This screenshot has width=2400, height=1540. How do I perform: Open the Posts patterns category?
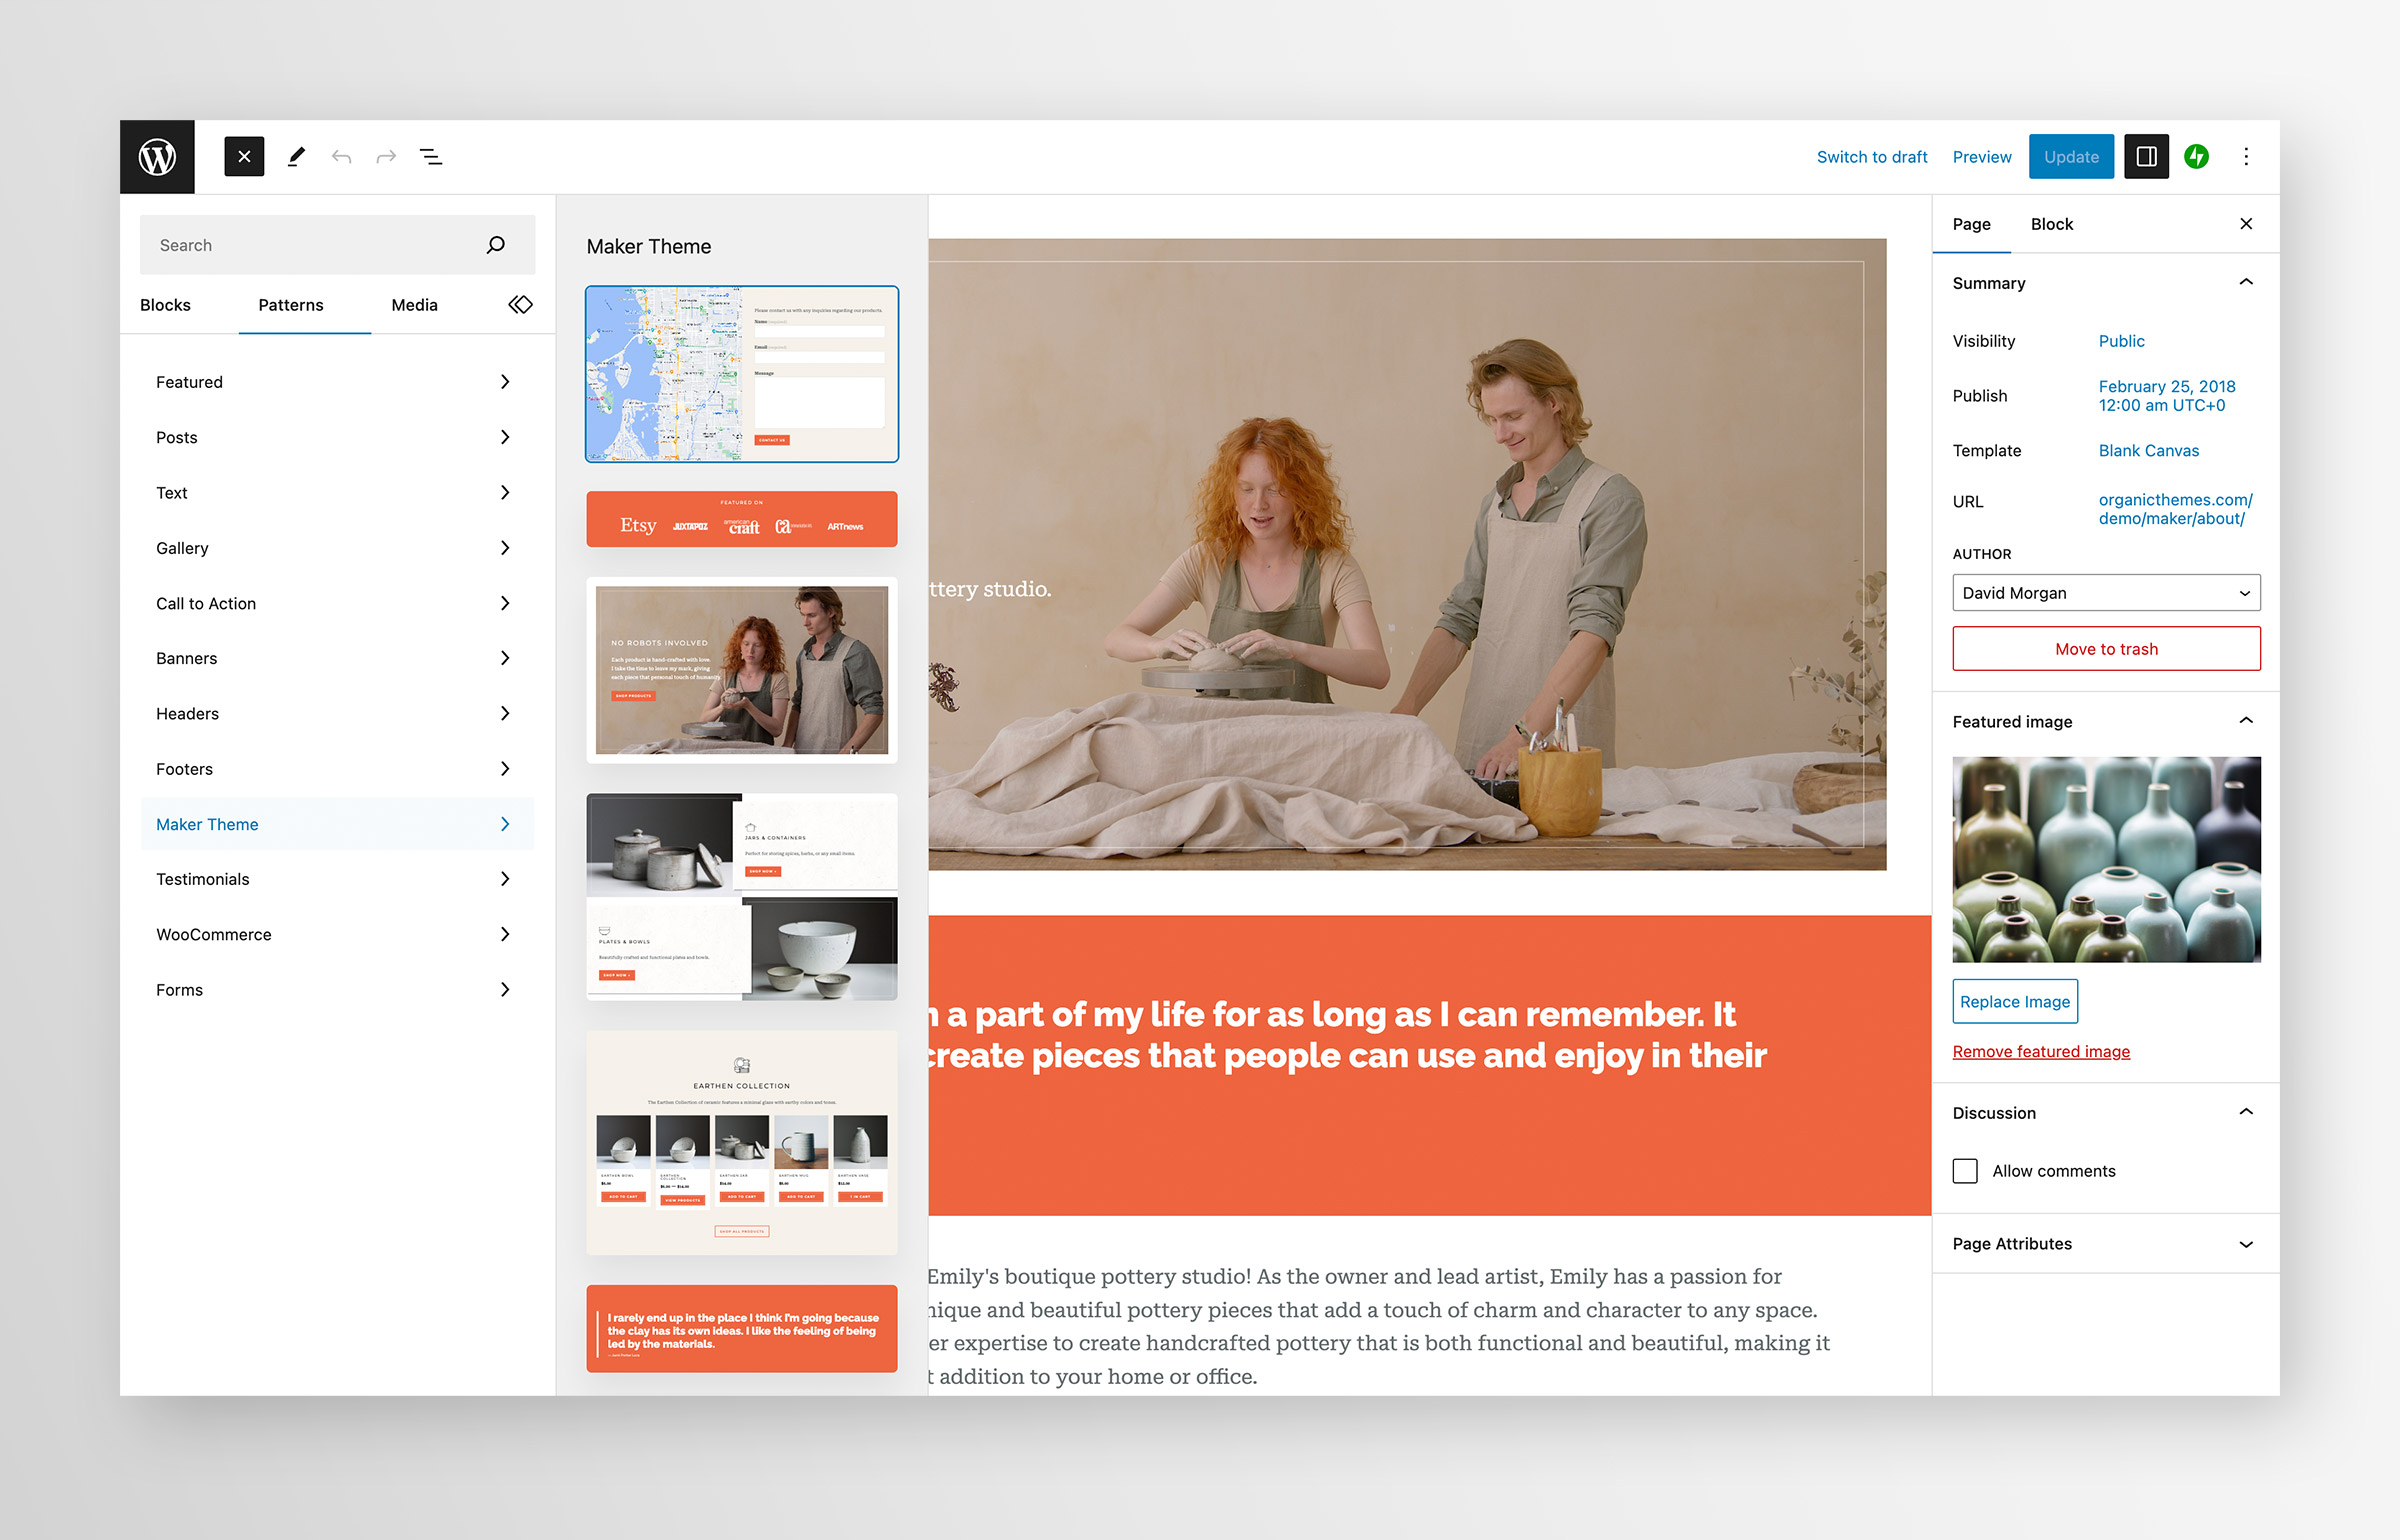pos(337,437)
